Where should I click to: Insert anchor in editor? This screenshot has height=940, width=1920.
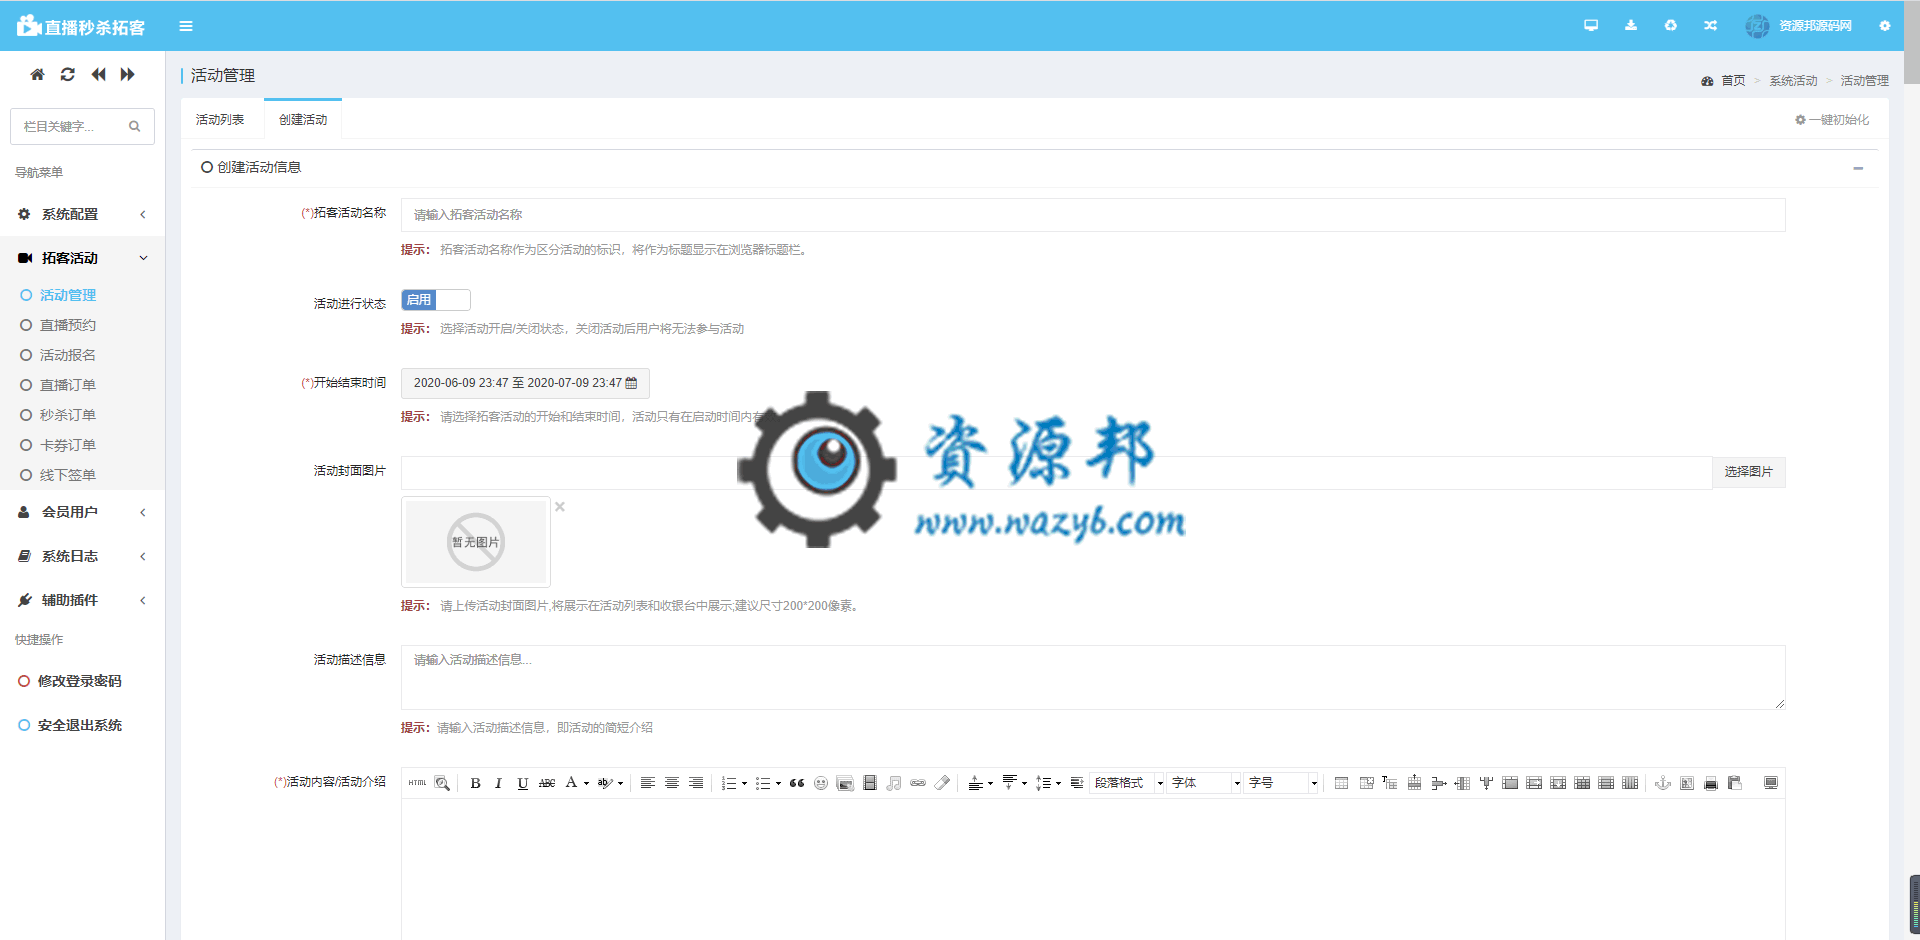(1663, 783)
